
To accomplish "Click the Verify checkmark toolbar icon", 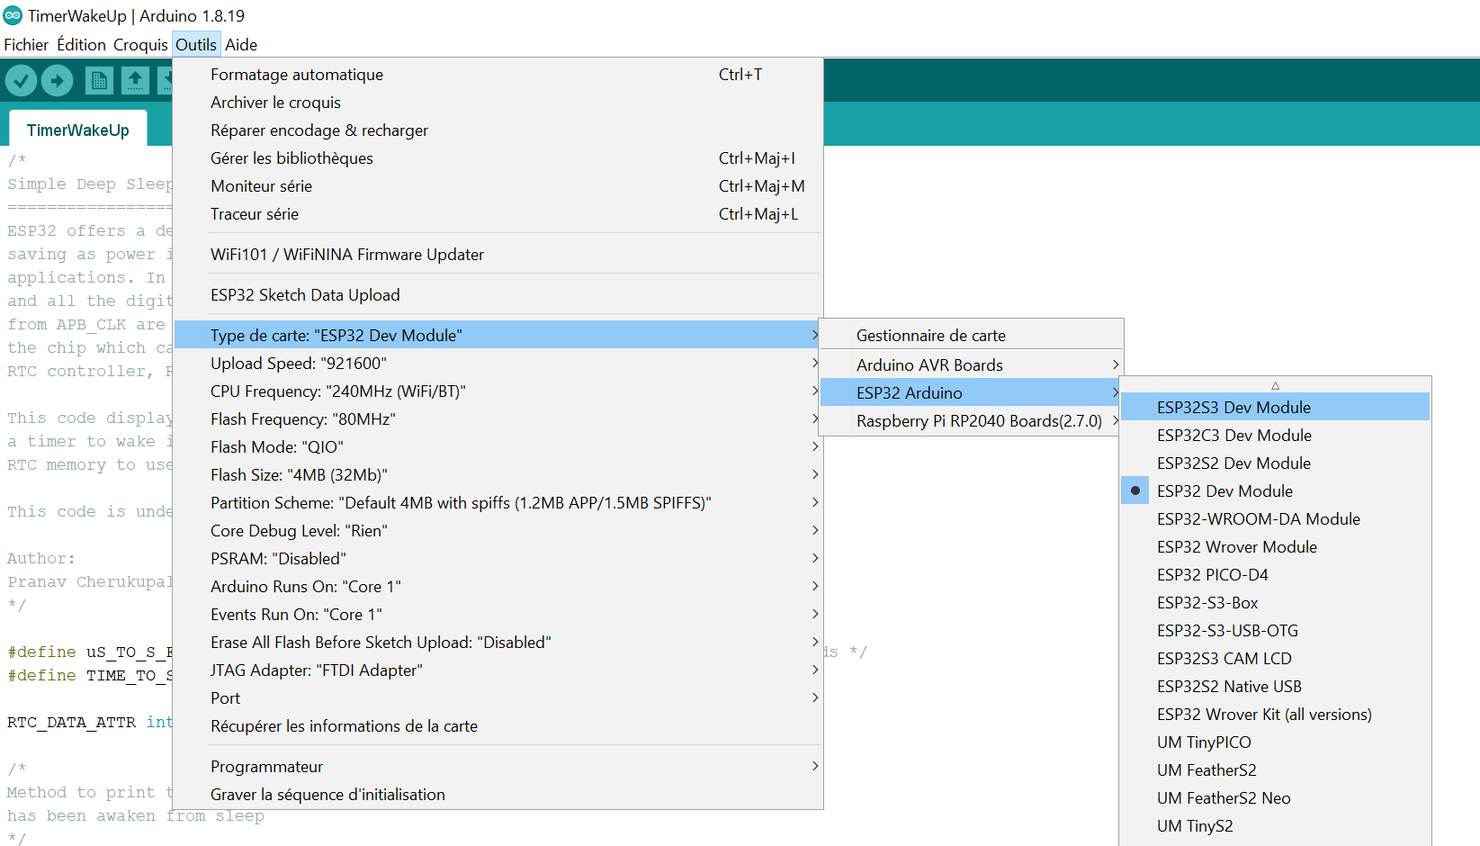I will [x=21, y=80].
